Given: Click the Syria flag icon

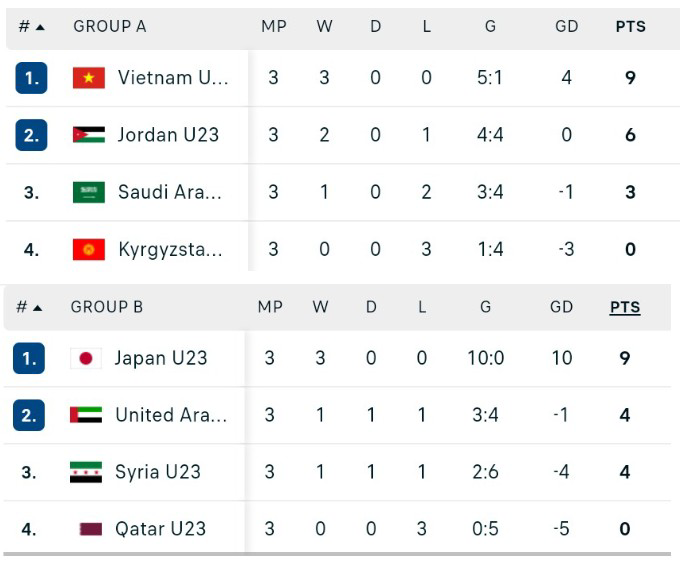Looking at the screenshot, I should (x=86, y=472).
